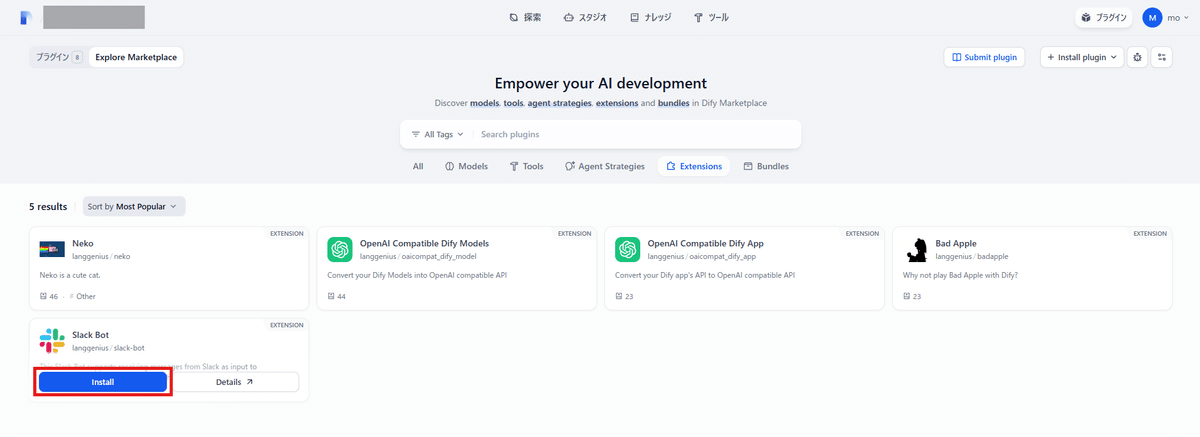The image size is (1200, 437).
Task: Click the Dify logo icon
Action: [26, 17]
